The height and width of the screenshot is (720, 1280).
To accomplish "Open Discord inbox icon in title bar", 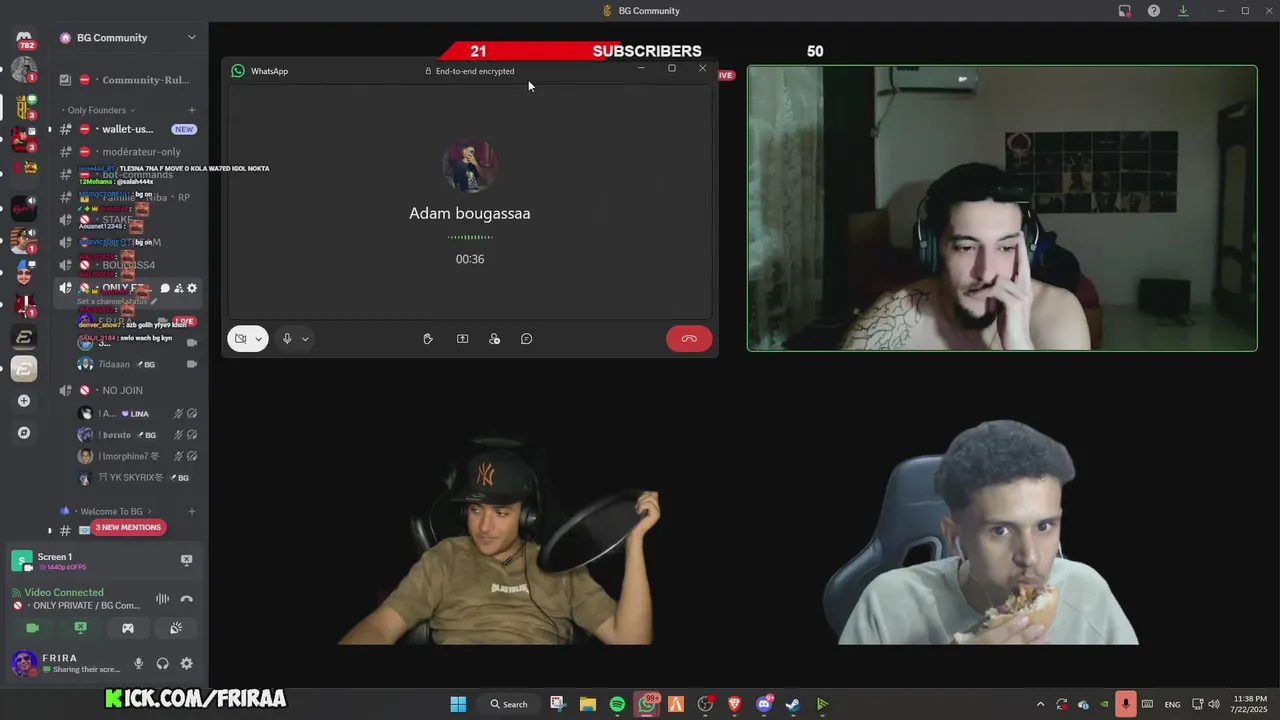I will click(1125, 11).
